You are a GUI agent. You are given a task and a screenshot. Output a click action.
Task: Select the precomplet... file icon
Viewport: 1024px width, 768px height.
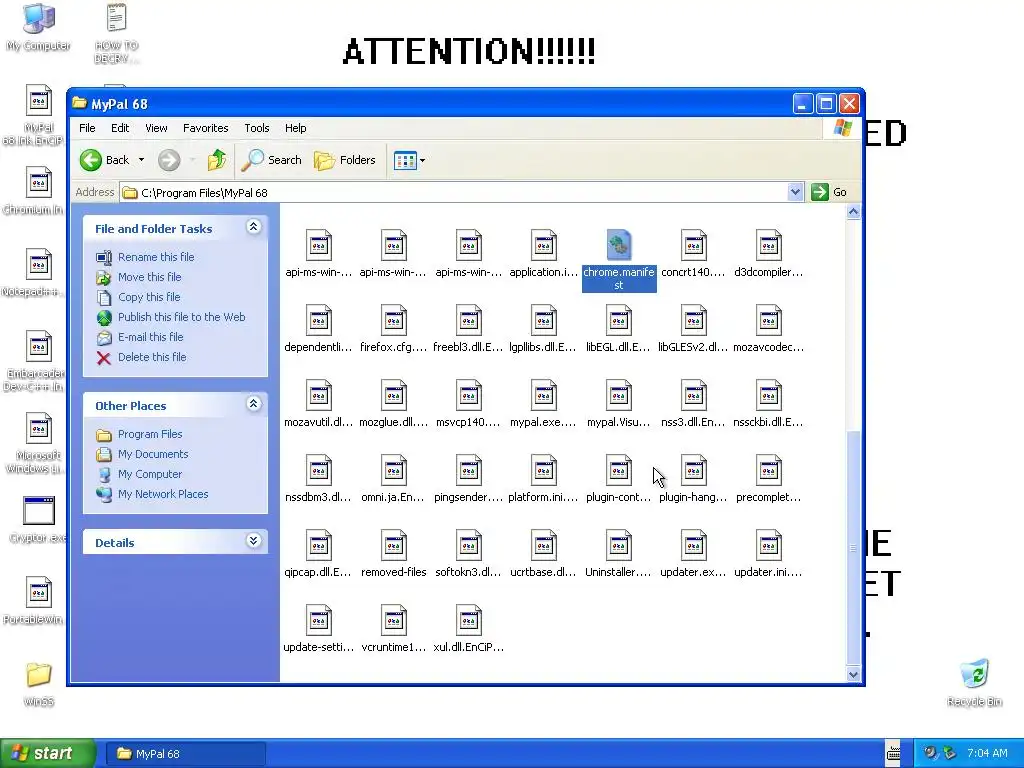(769, 470)
